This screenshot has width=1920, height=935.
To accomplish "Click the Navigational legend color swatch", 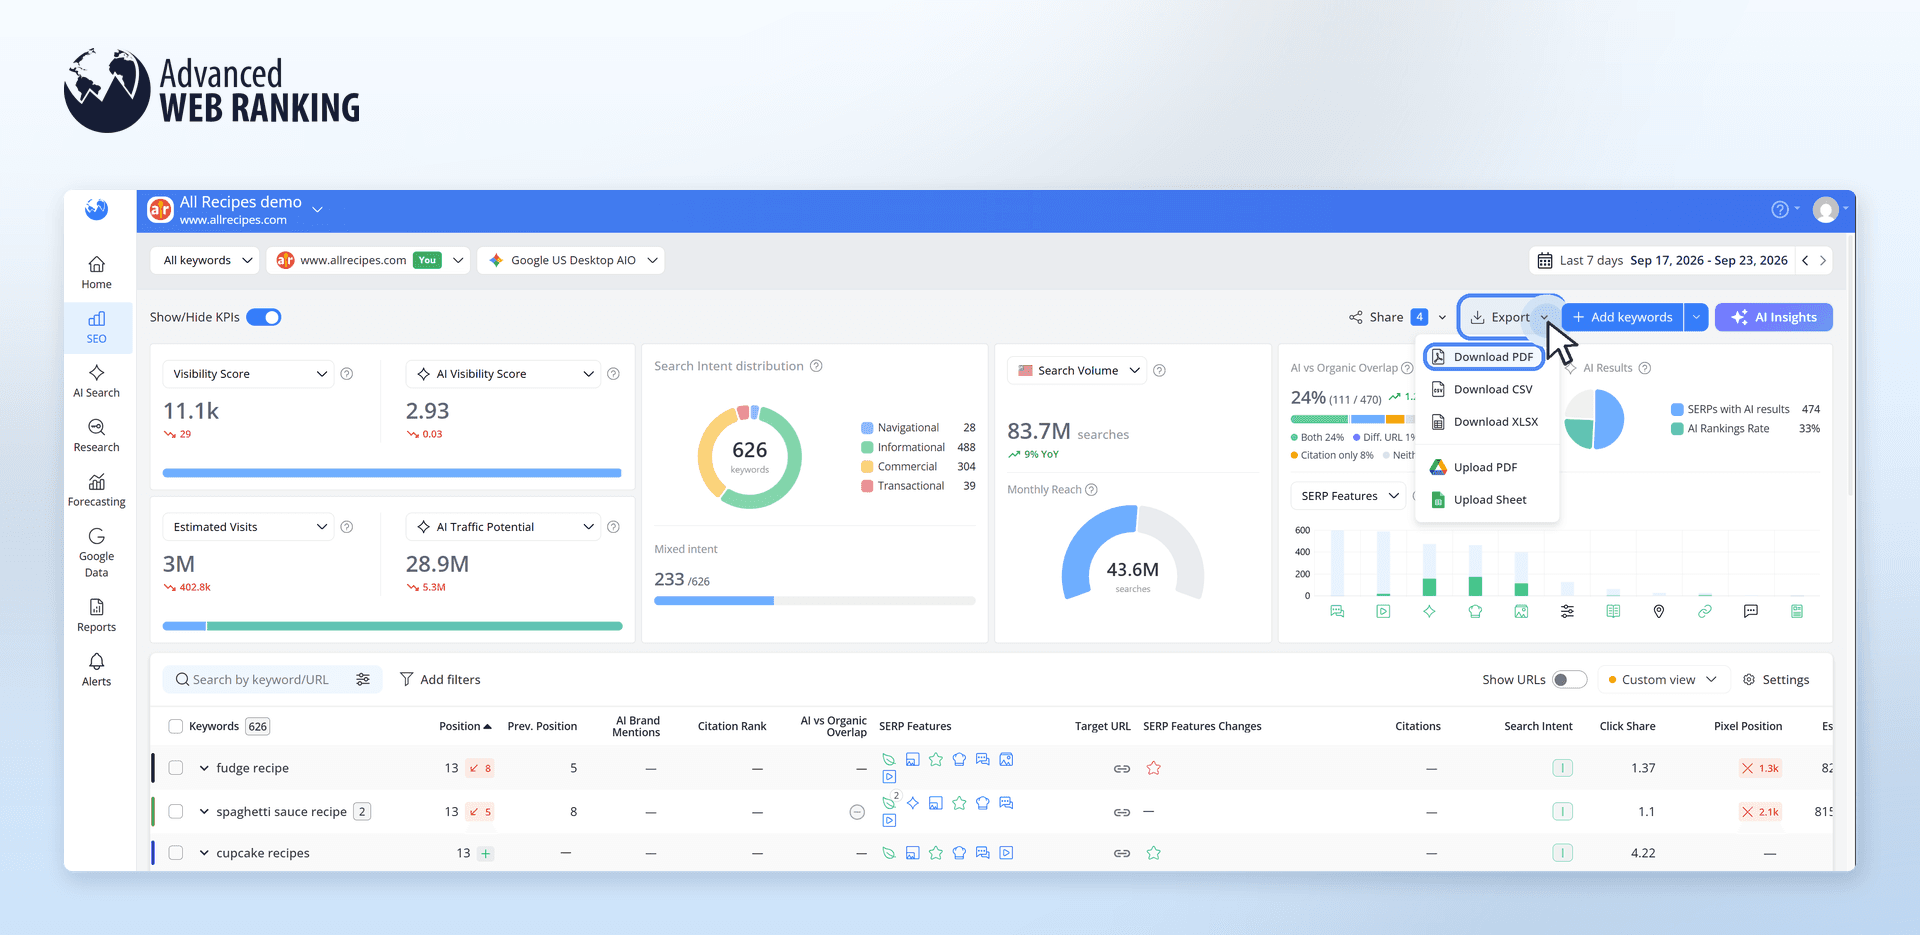I will 867,428.
